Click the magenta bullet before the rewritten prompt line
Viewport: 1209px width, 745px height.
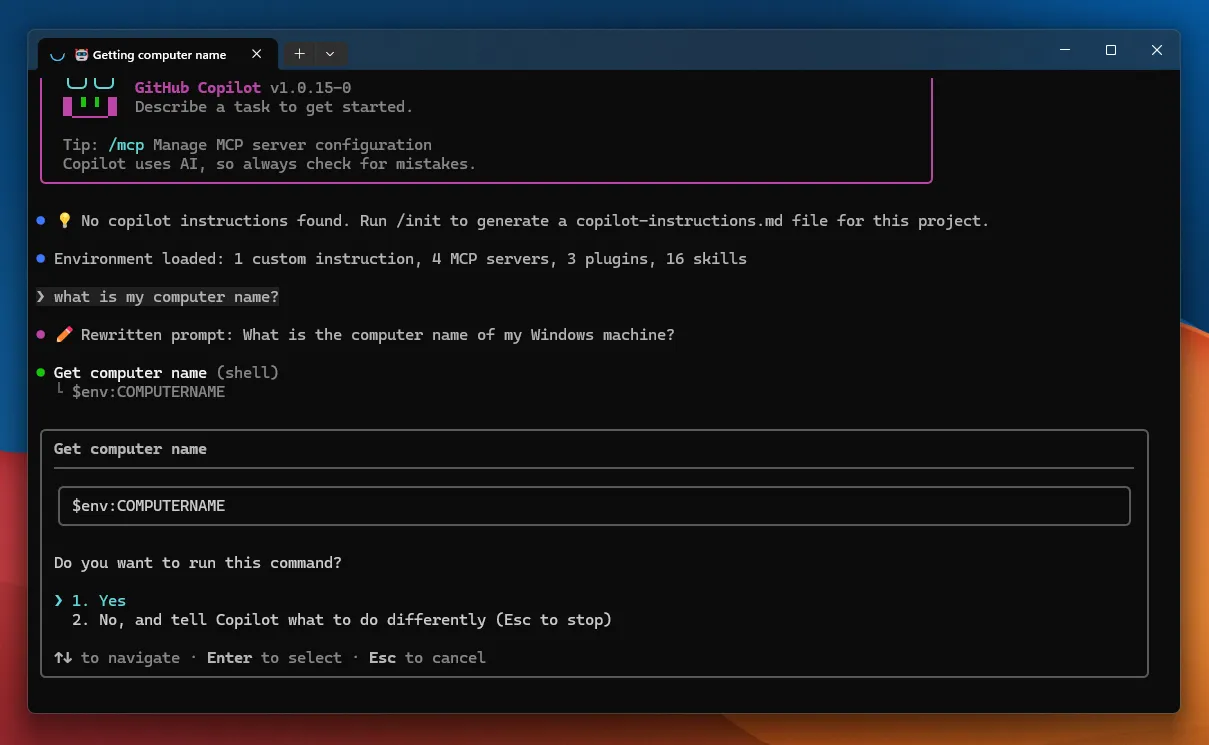pyautogui.click(x=39, y=334)
